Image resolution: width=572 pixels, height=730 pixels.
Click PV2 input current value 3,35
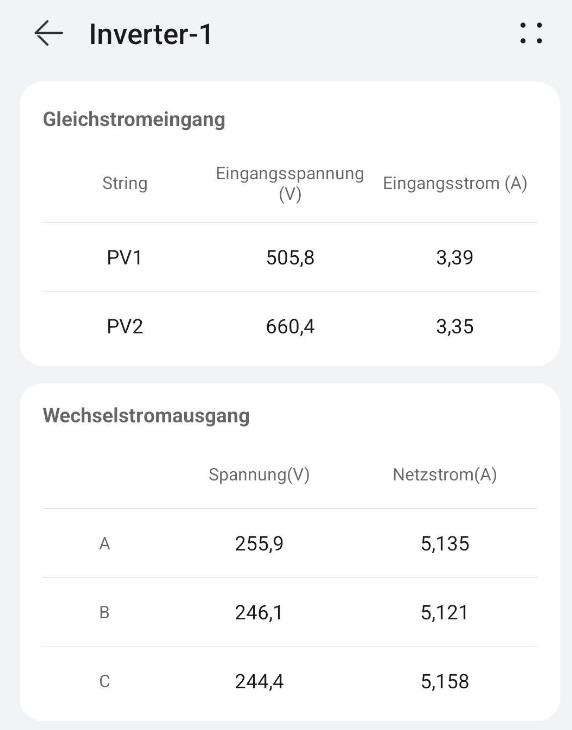coord(455,326)
